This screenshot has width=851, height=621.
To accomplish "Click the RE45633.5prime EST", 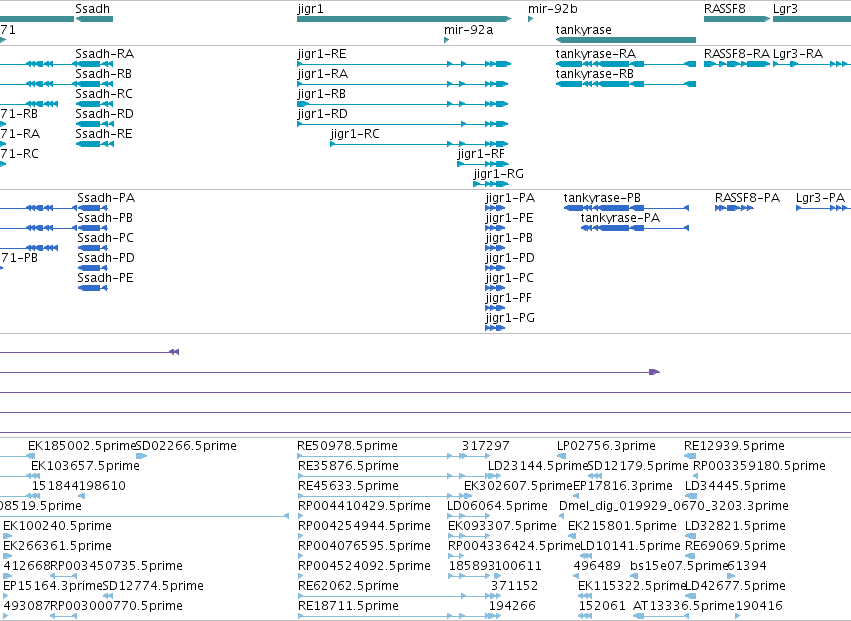I will [384, 496].
